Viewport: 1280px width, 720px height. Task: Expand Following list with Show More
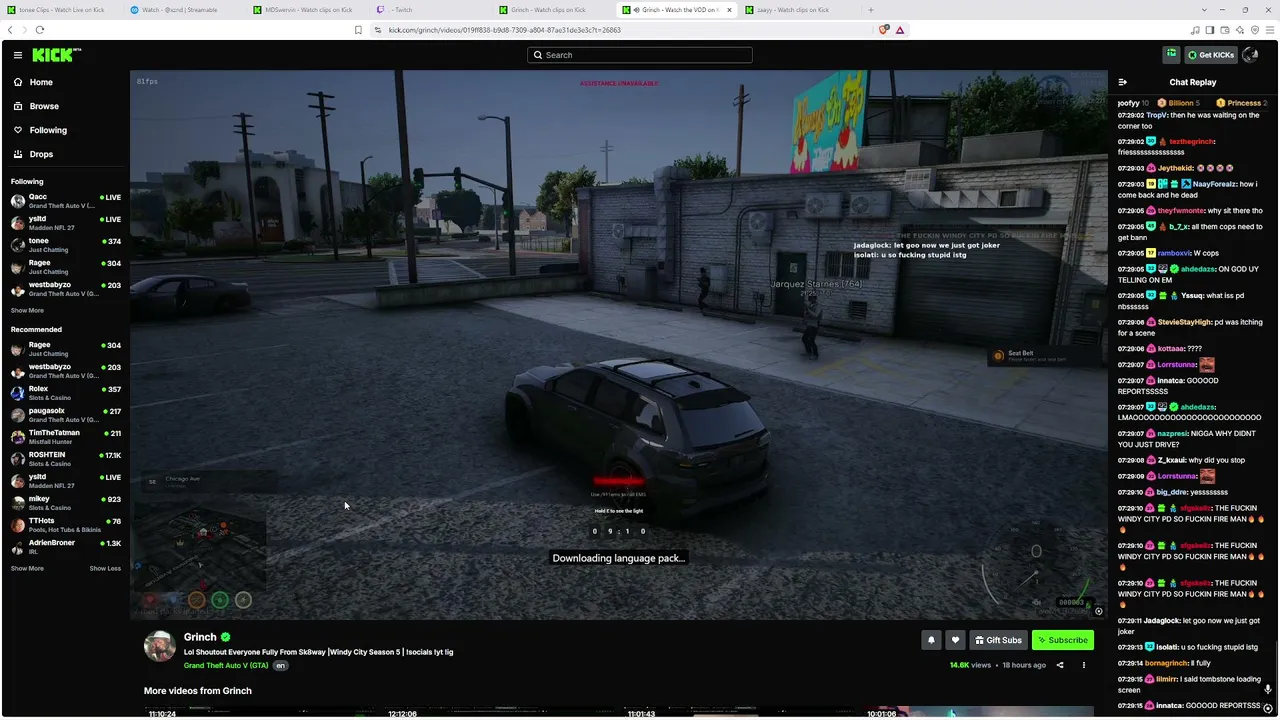(27, 310)
